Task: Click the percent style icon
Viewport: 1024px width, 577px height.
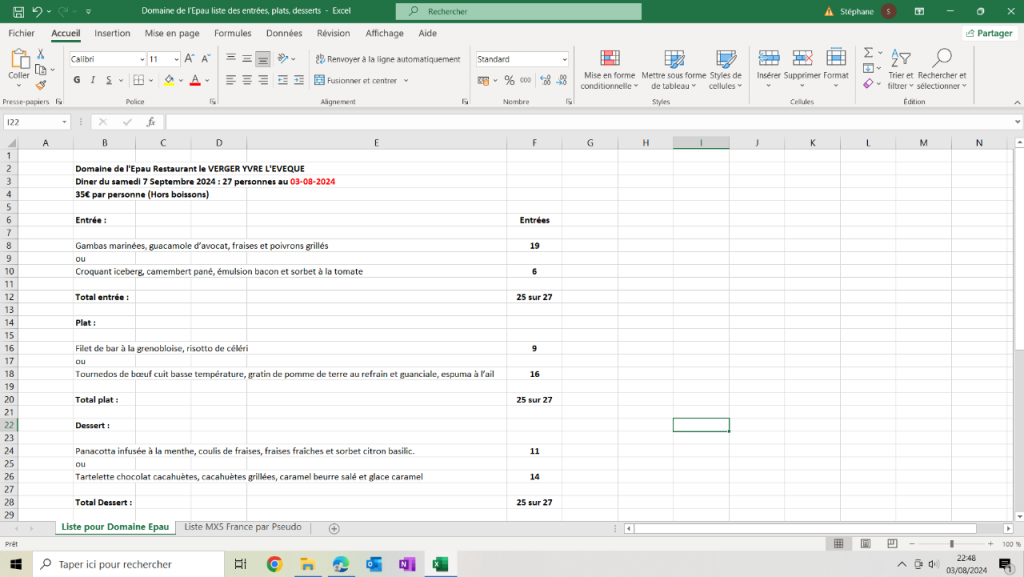Action: pos(509,80)
